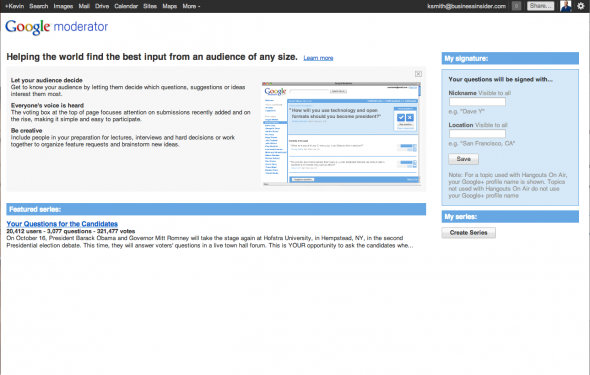Open Your Questions for the Candidates series
Viewport: 590px width, 375px height.
click(x=62, y=224)
